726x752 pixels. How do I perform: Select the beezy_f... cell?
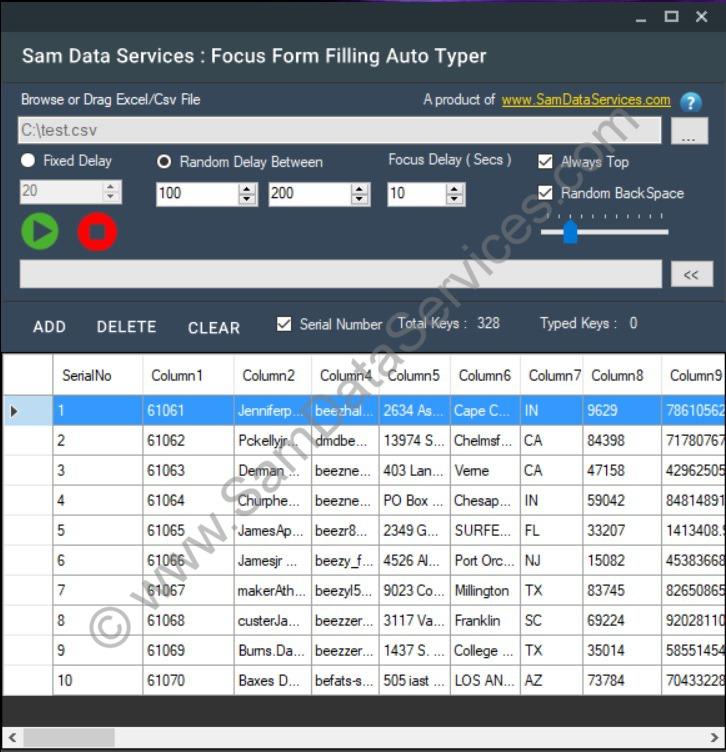point(345,560)
